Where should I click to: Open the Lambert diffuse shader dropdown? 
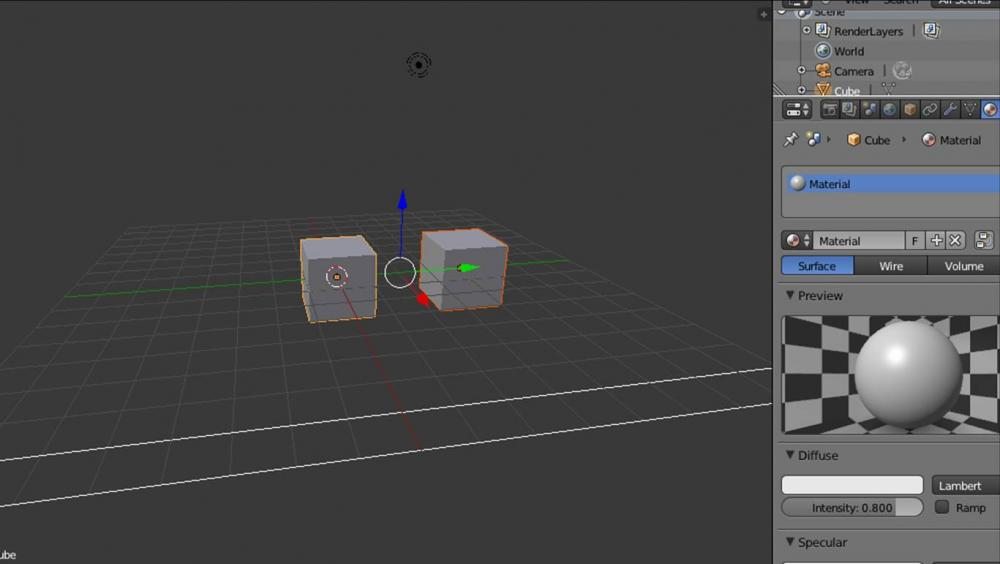[966, 486]
